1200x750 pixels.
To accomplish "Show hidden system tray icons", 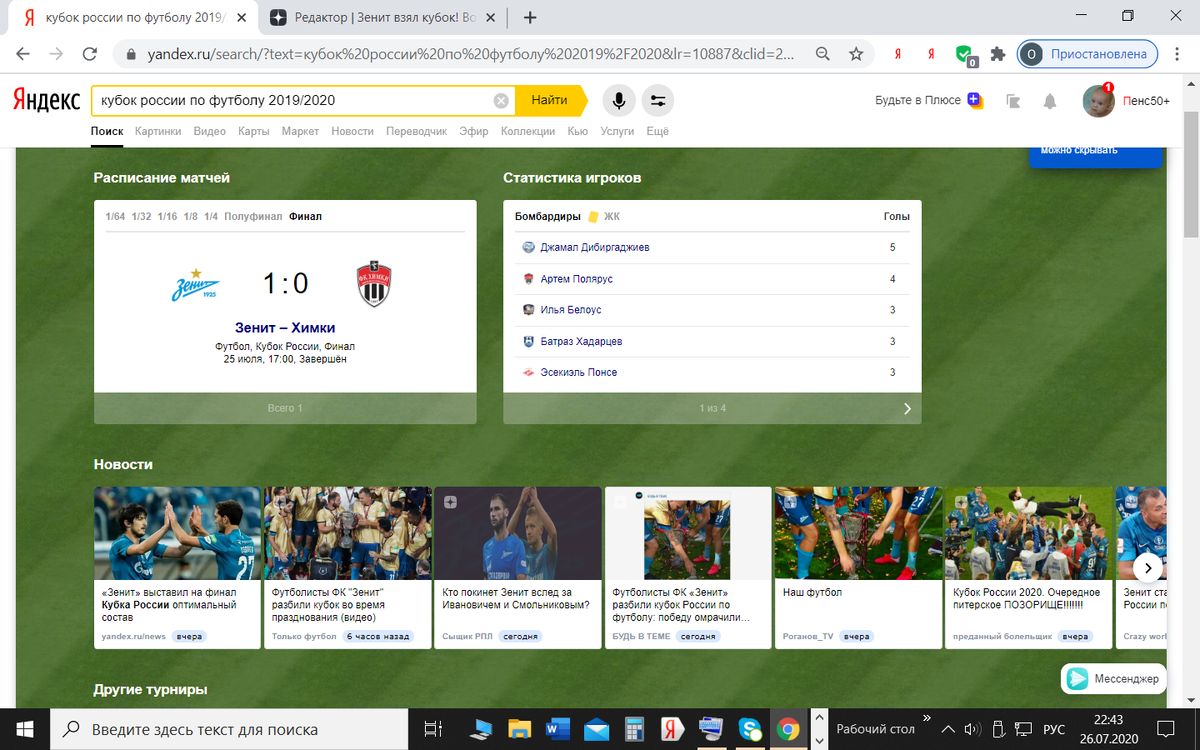I will [947, 729].
